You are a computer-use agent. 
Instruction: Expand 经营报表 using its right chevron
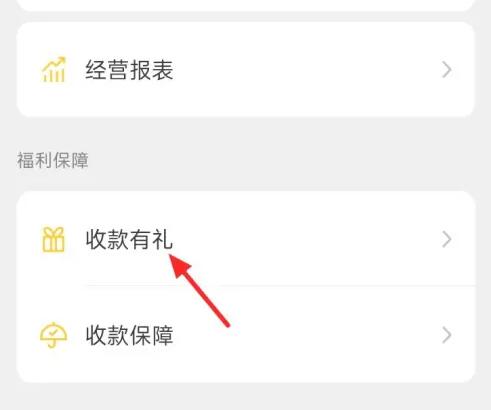point(447,70)
